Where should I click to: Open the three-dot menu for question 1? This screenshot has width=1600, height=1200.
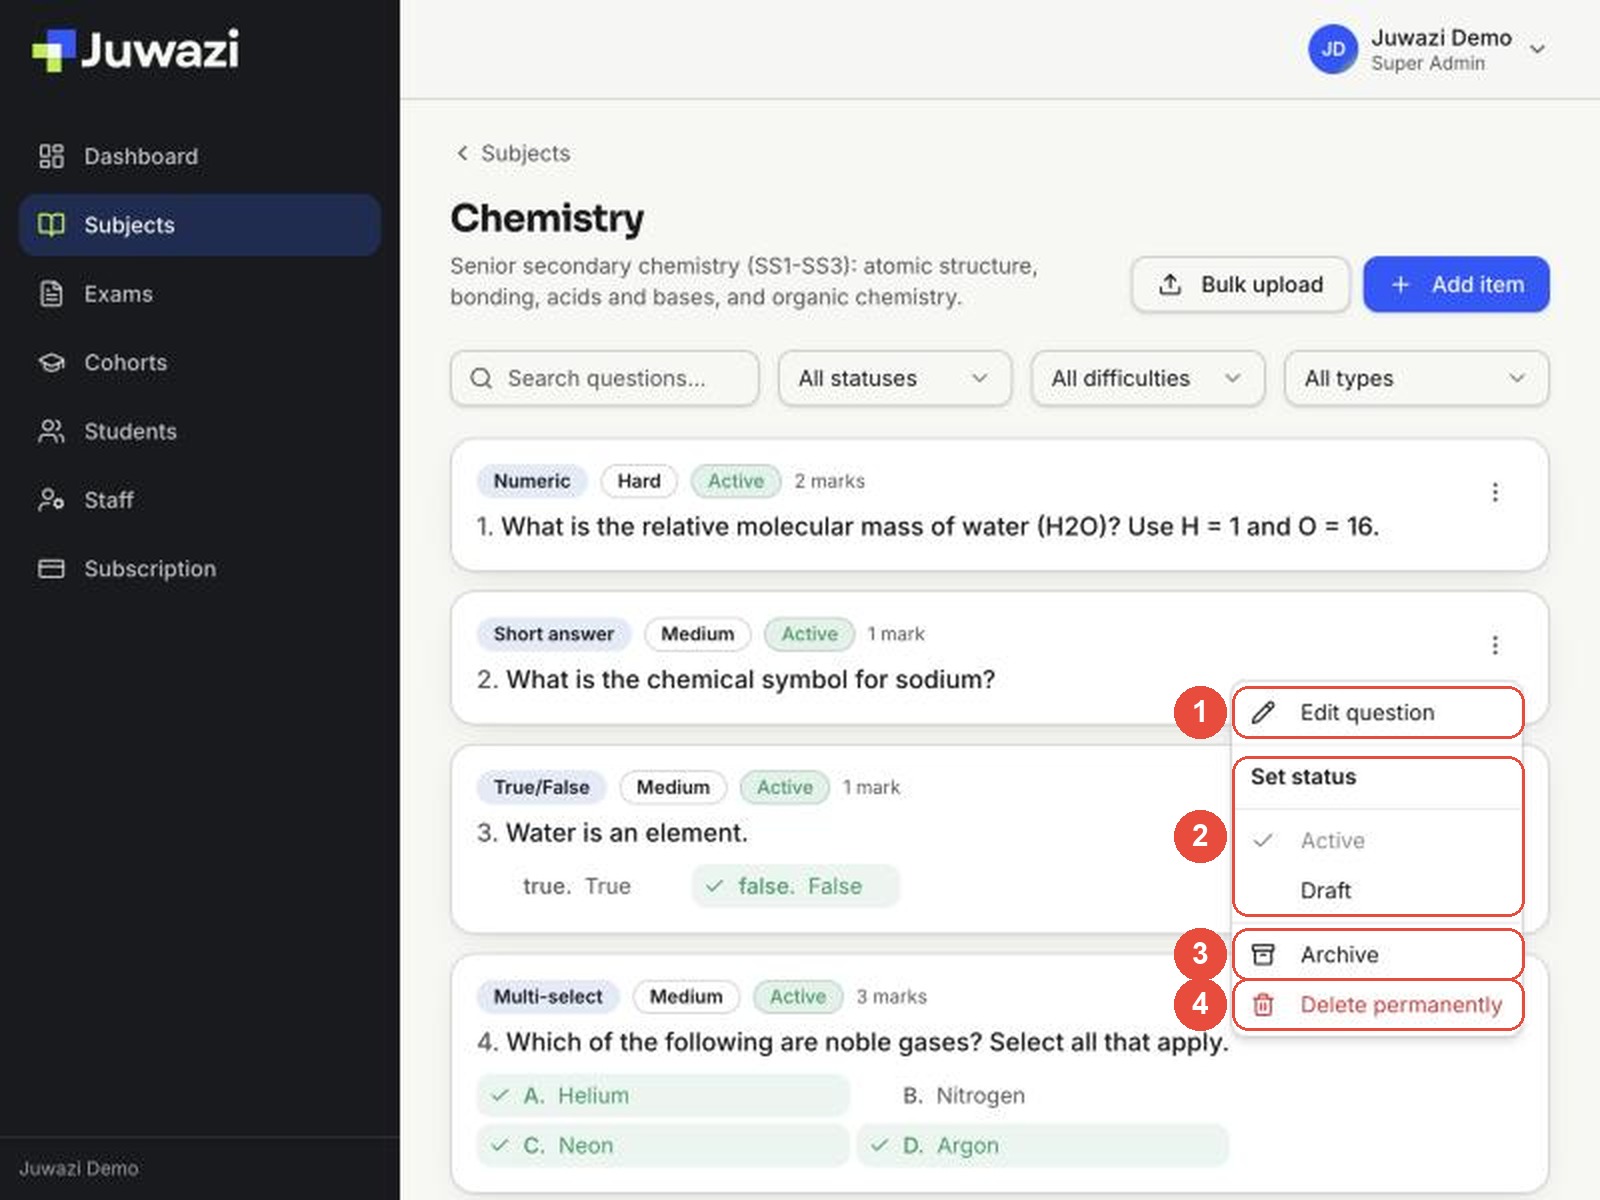pyautogui.click(x=1495, y=492)
